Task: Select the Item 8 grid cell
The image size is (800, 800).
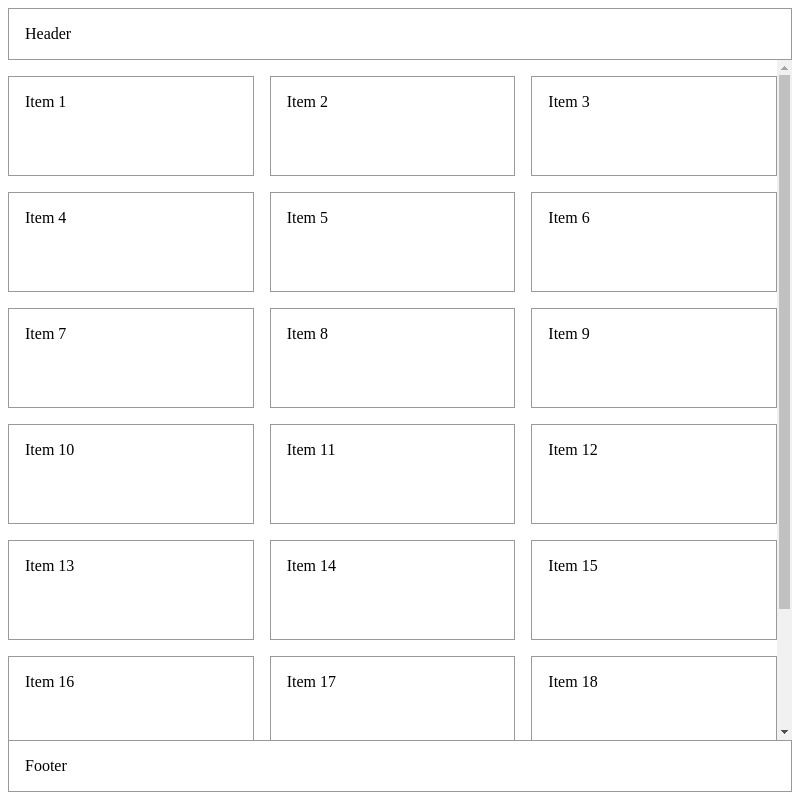Action: coord(392,358)
